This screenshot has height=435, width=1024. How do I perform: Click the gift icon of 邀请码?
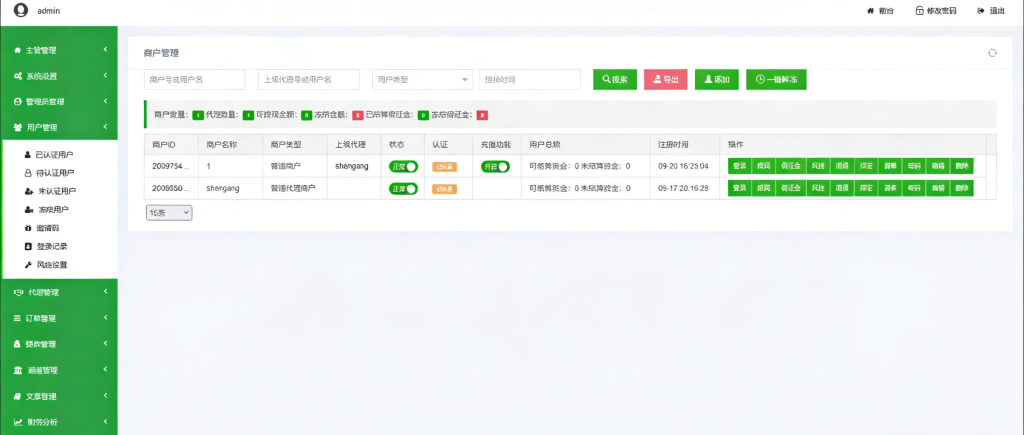point(27,228)
